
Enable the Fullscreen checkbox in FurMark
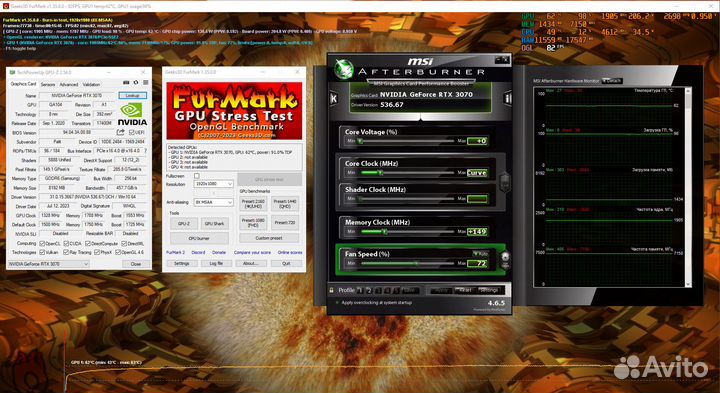tap(197, 176)
